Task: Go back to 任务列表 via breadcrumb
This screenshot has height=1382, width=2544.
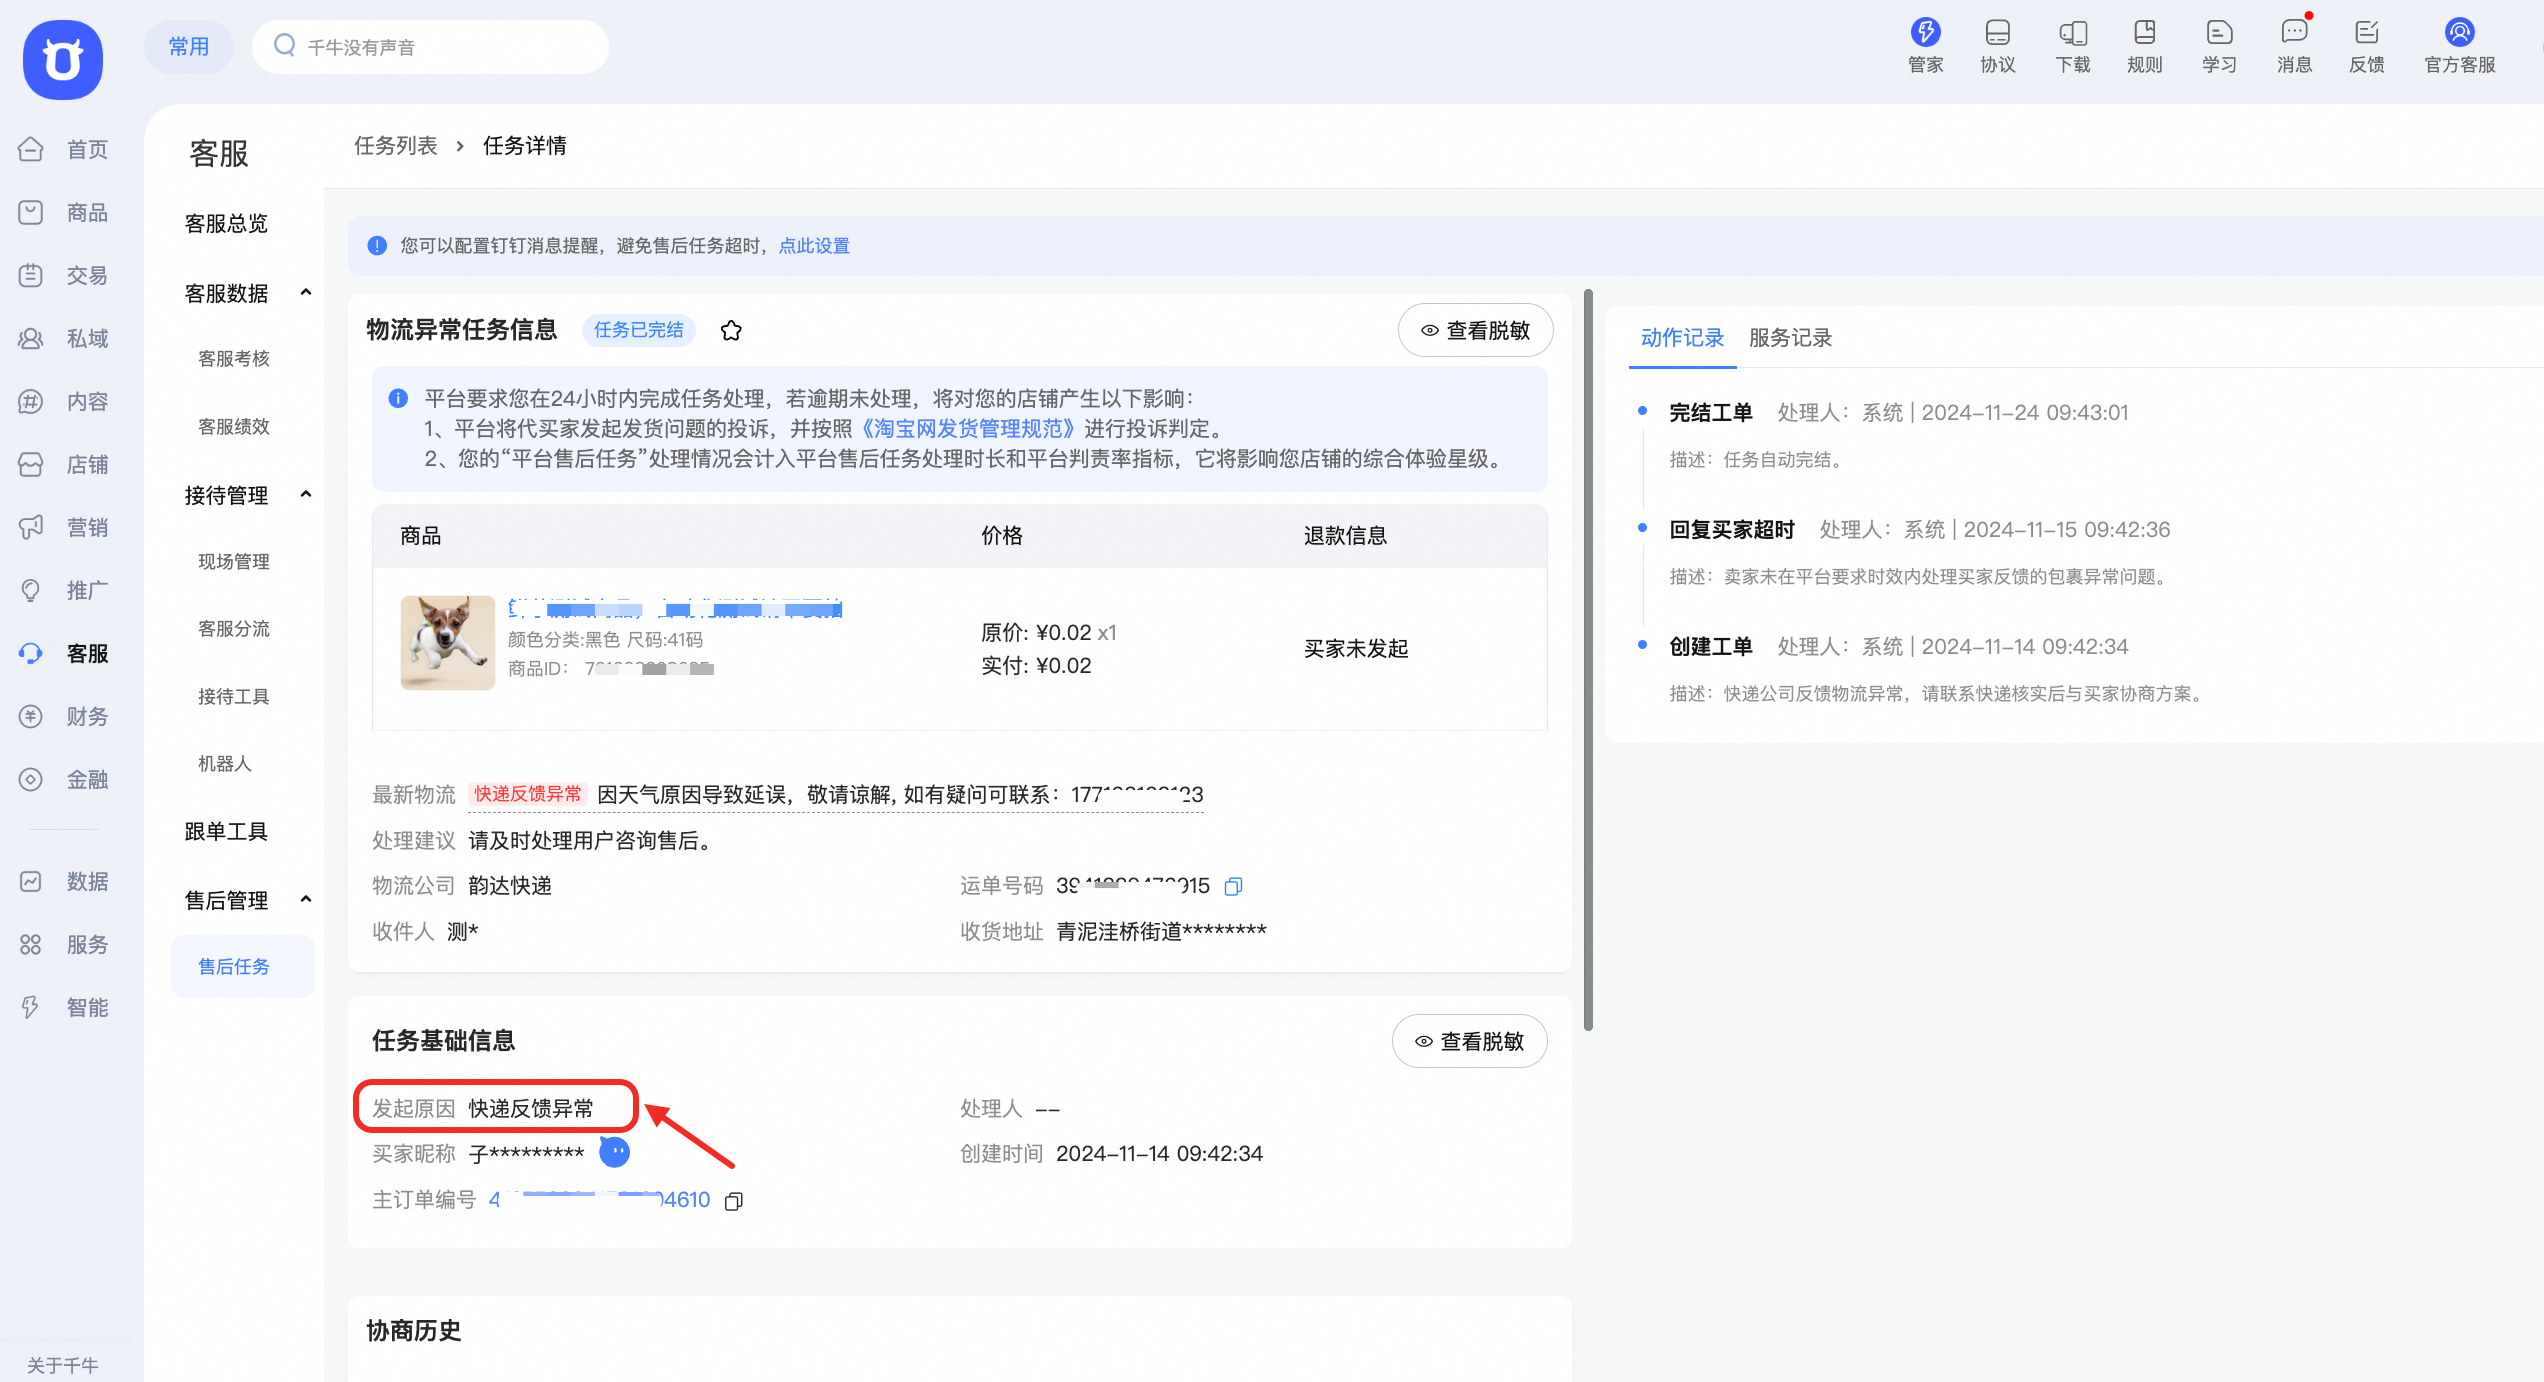Action: (x=396, y=145)
